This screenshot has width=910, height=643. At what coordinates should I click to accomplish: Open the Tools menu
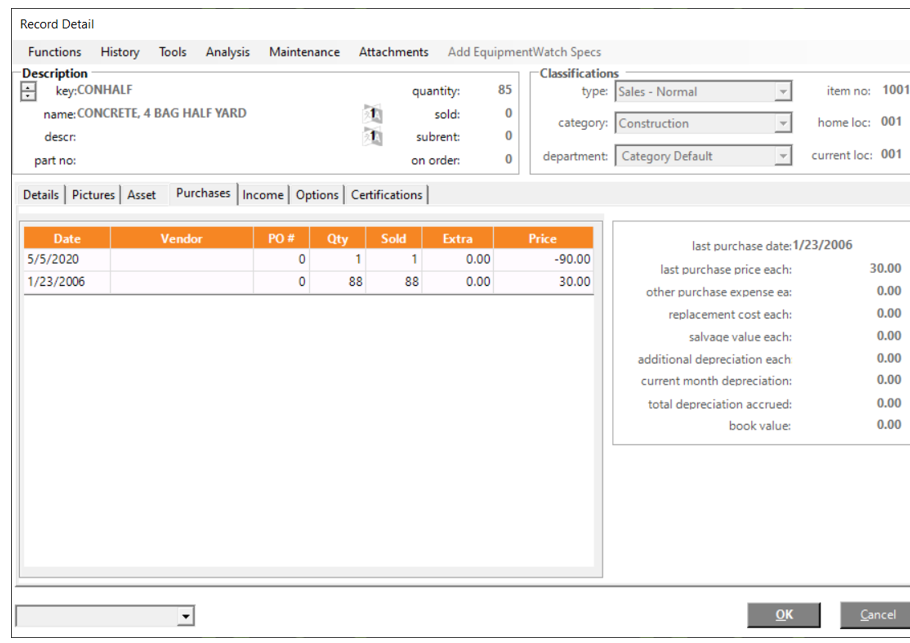172,52
